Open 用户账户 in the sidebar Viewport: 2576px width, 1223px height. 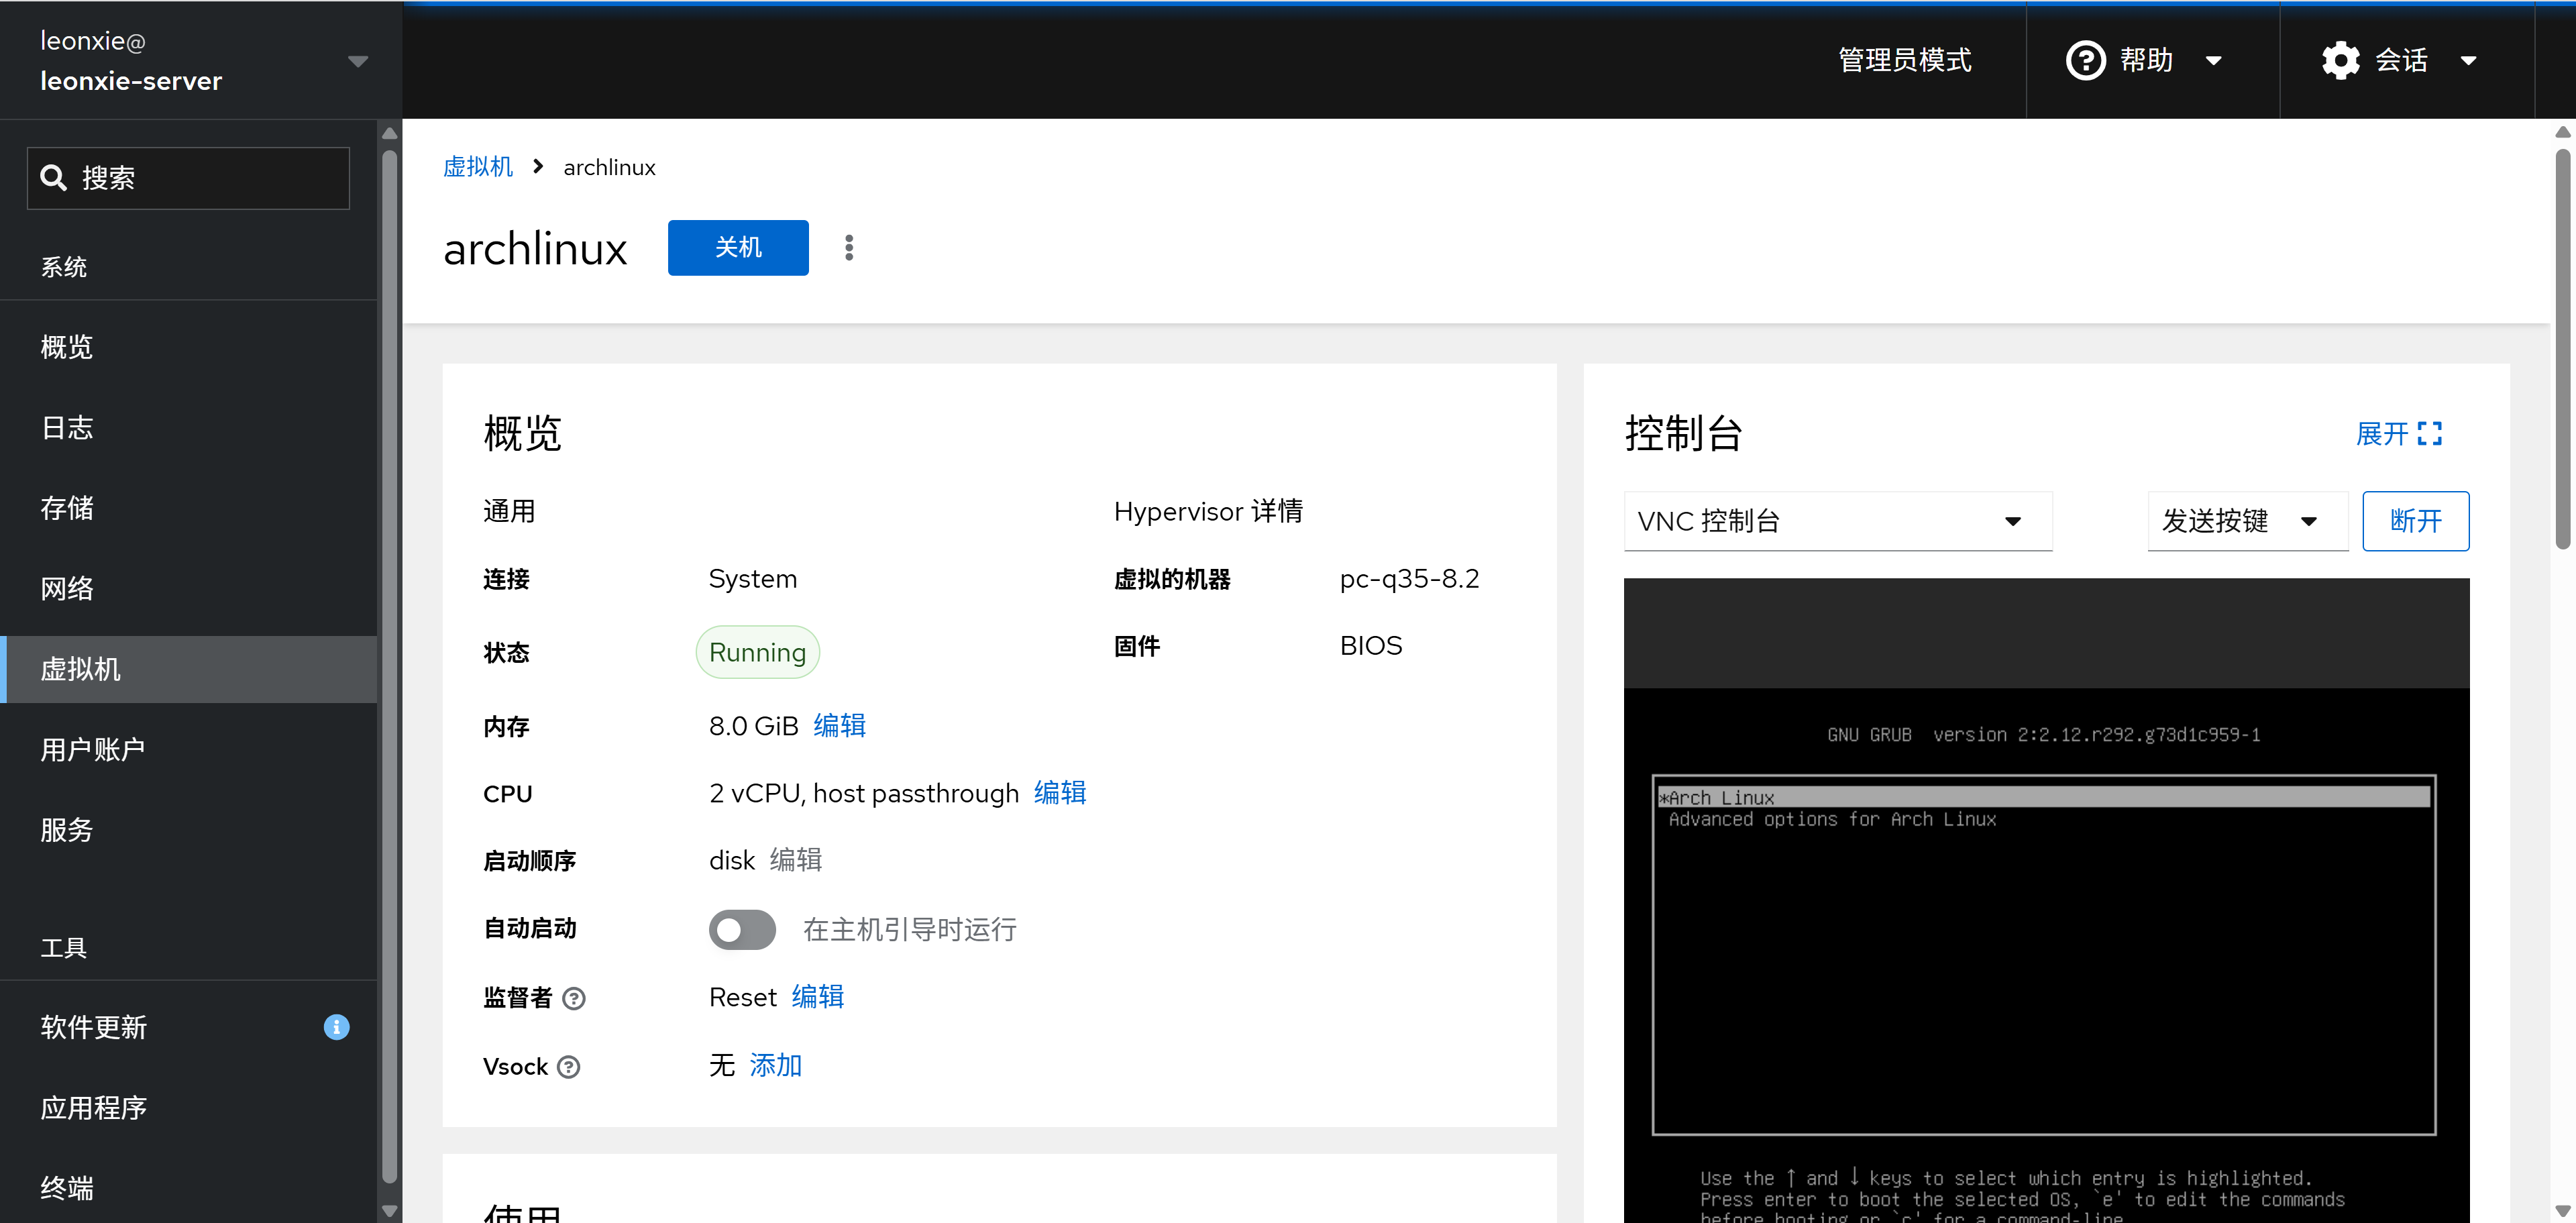pyautogui.click(x=189, y=750)
